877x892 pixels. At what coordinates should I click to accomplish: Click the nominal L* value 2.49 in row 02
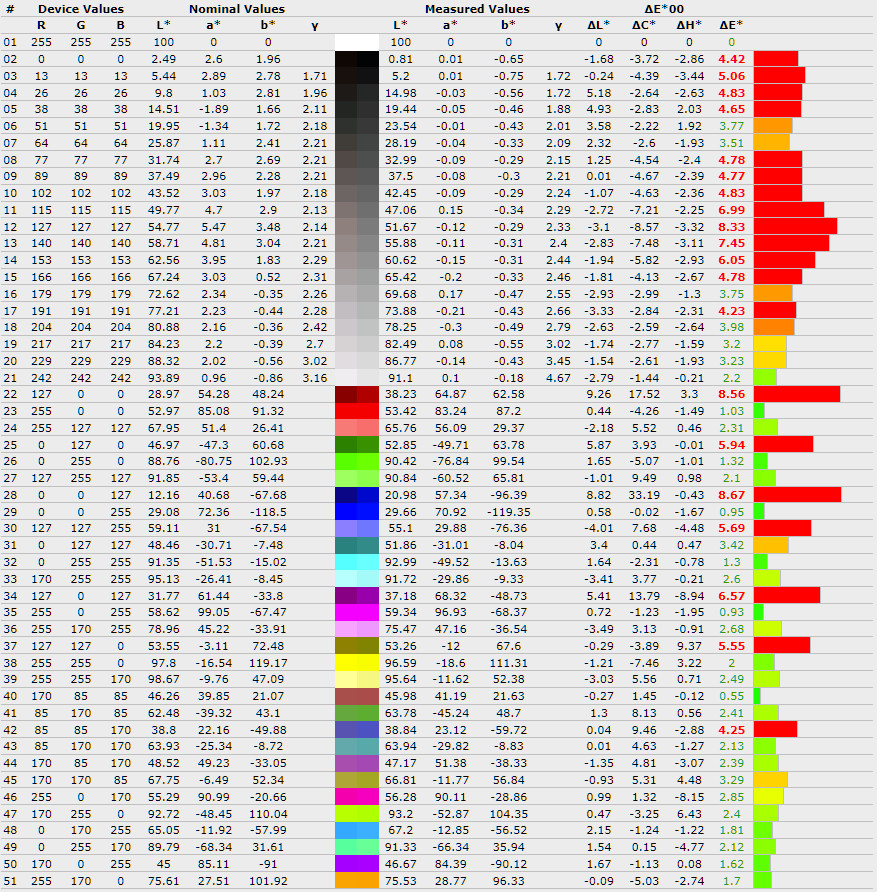[163, 59]
